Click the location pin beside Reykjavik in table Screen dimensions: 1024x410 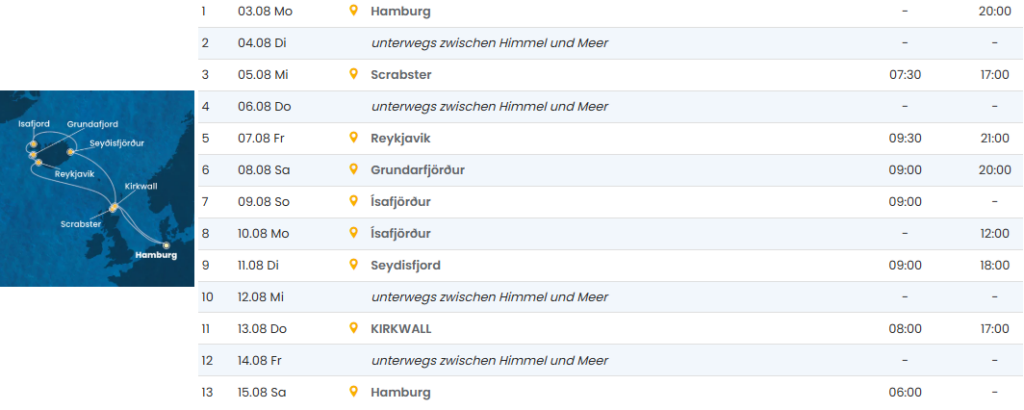click(x=353, y=138)
